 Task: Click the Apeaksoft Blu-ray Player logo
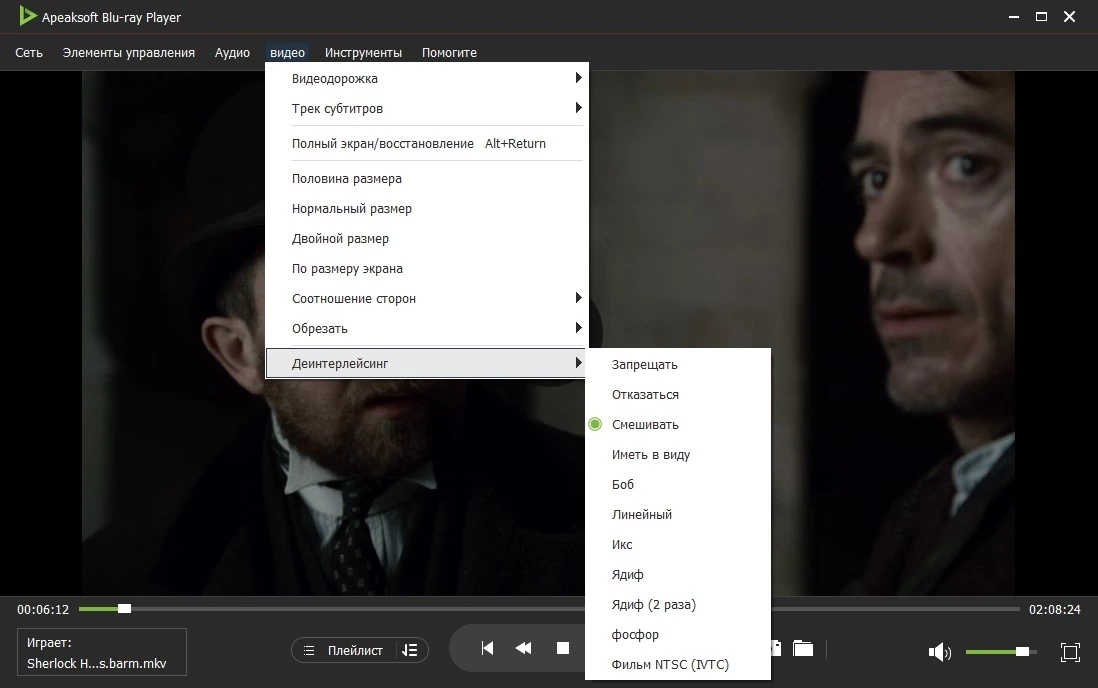(27, 16)
